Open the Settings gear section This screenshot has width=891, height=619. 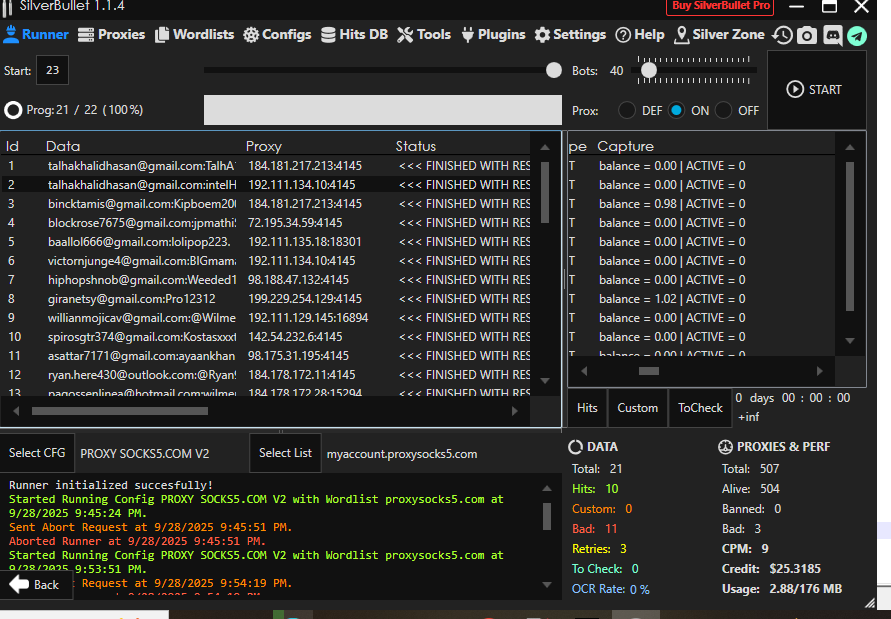tap(570, 34)
